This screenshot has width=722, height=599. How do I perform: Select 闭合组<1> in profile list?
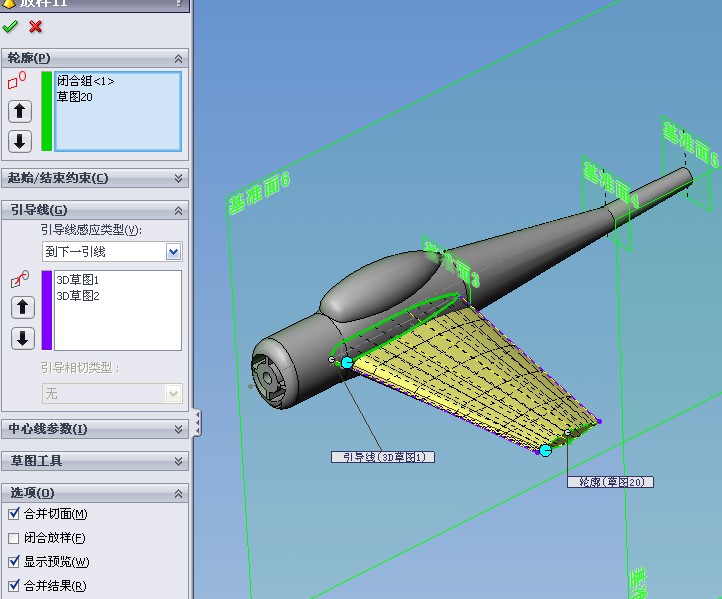point(86,81)
